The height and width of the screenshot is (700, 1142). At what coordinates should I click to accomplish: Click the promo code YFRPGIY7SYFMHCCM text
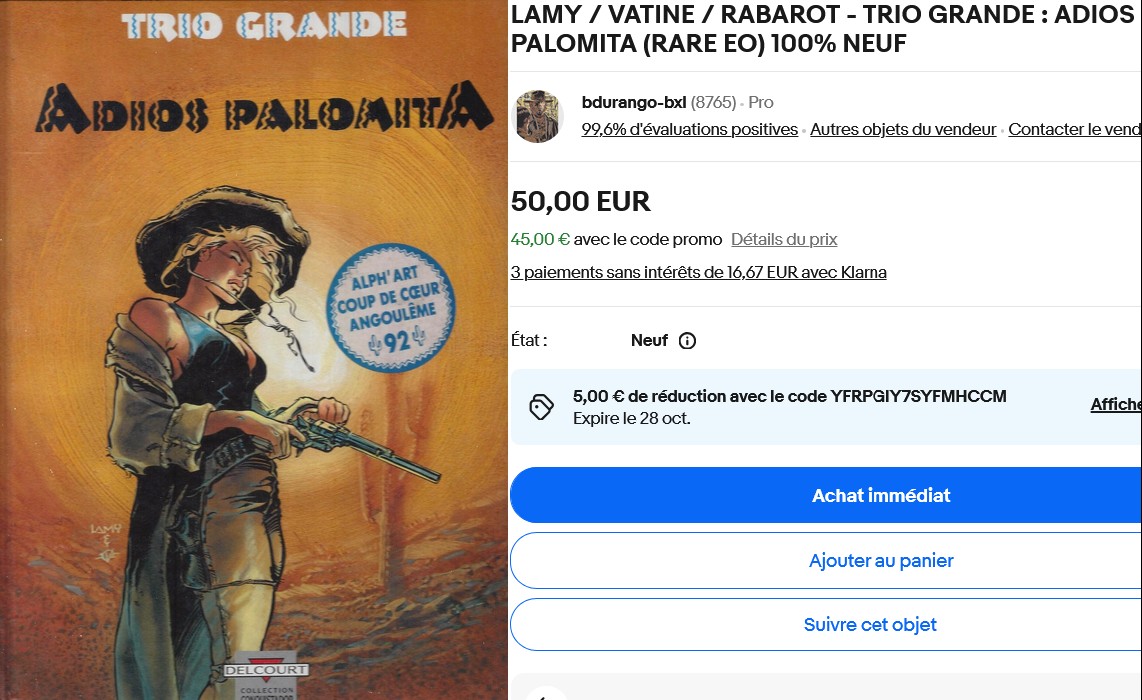pyautogui.click(x=918, y=396)
